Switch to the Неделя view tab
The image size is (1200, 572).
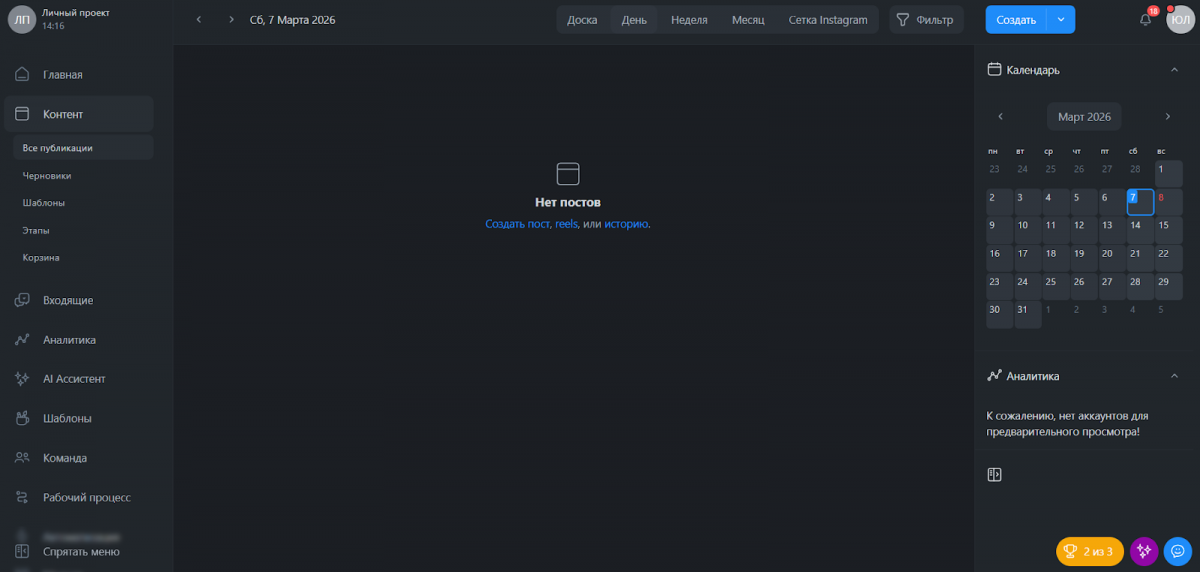point(689,20)
